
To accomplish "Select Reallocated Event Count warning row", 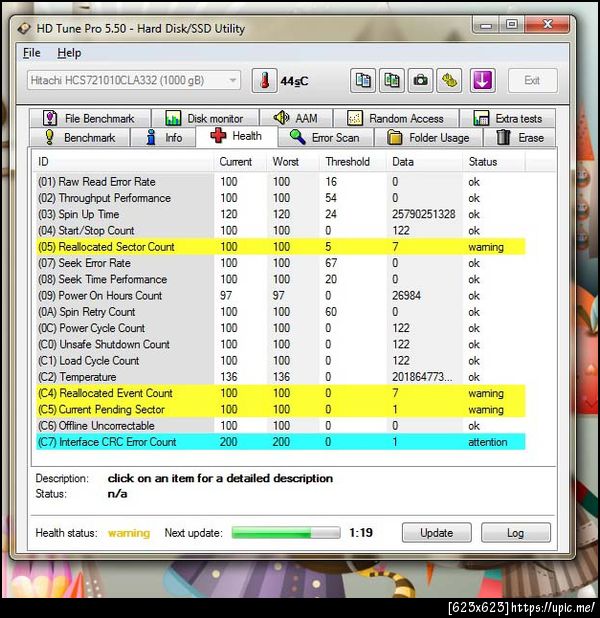I will [x=281, y=393].
